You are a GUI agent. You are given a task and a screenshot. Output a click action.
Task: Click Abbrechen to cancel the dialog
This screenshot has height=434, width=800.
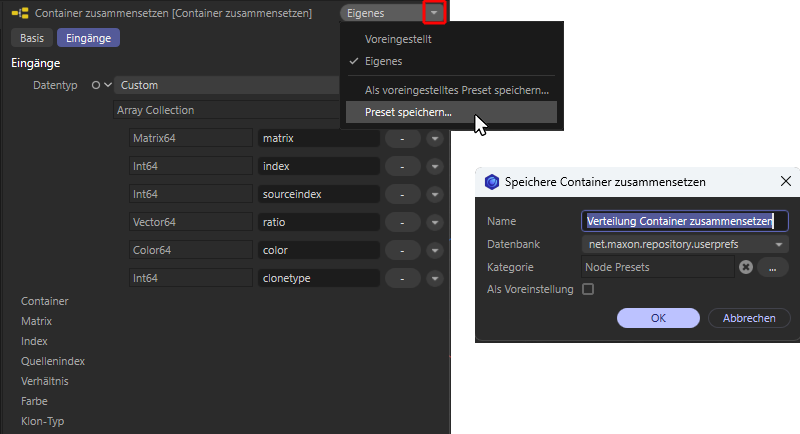click(x=749, y=318)
